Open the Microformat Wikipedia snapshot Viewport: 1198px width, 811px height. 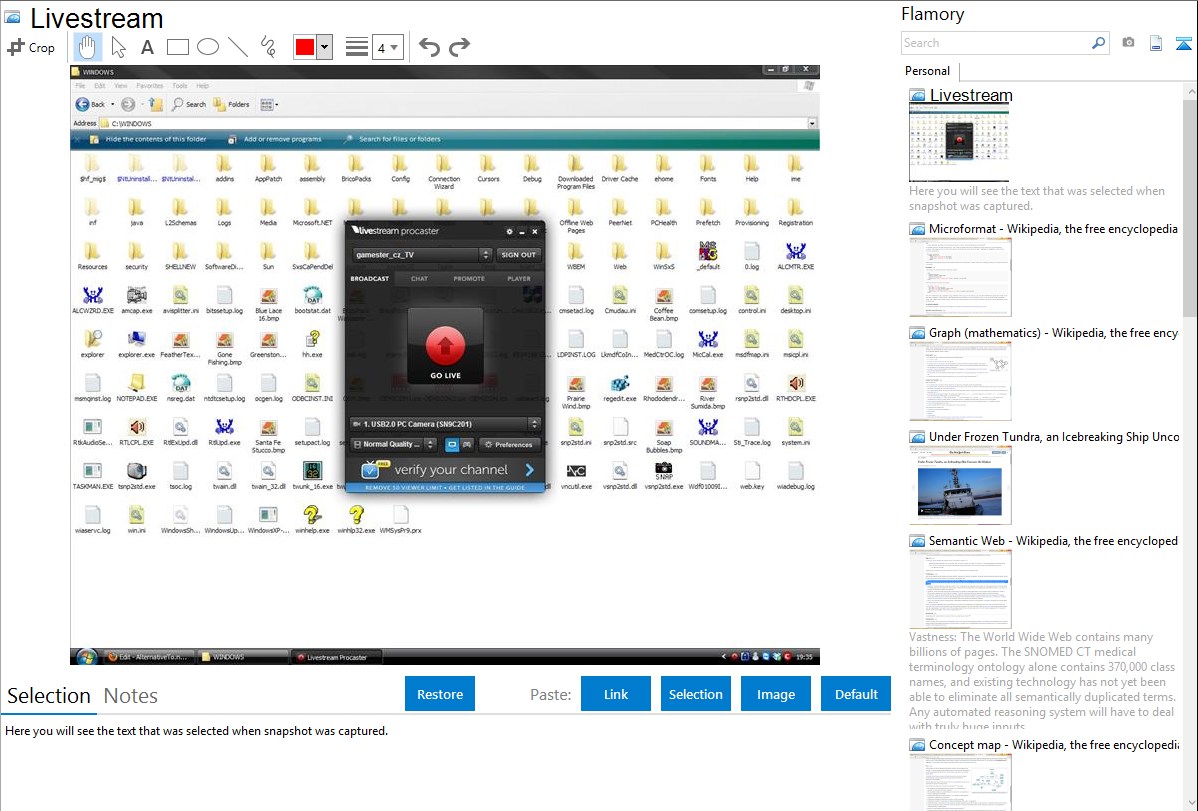[x=1053, y=229]
